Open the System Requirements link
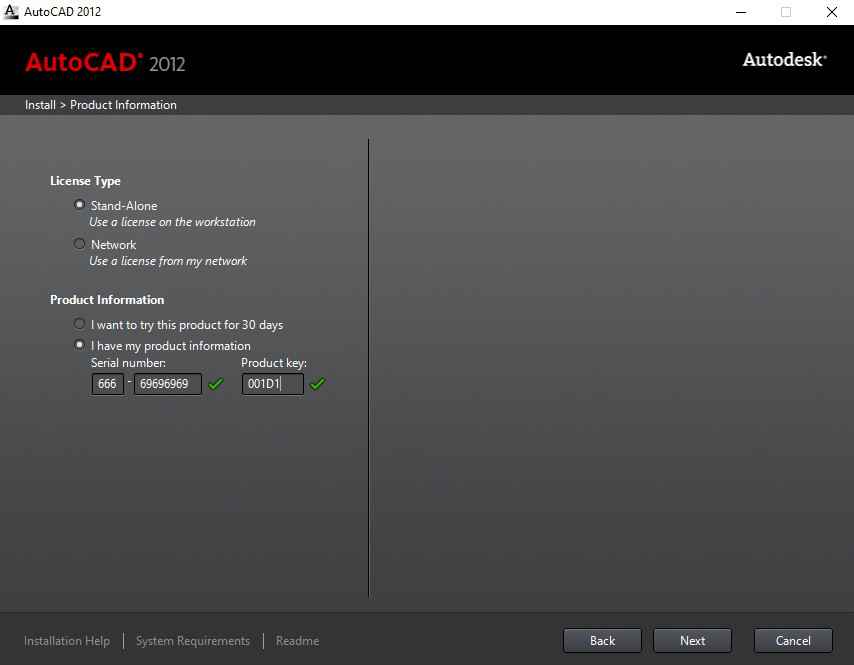 click(x=193, y=641)
